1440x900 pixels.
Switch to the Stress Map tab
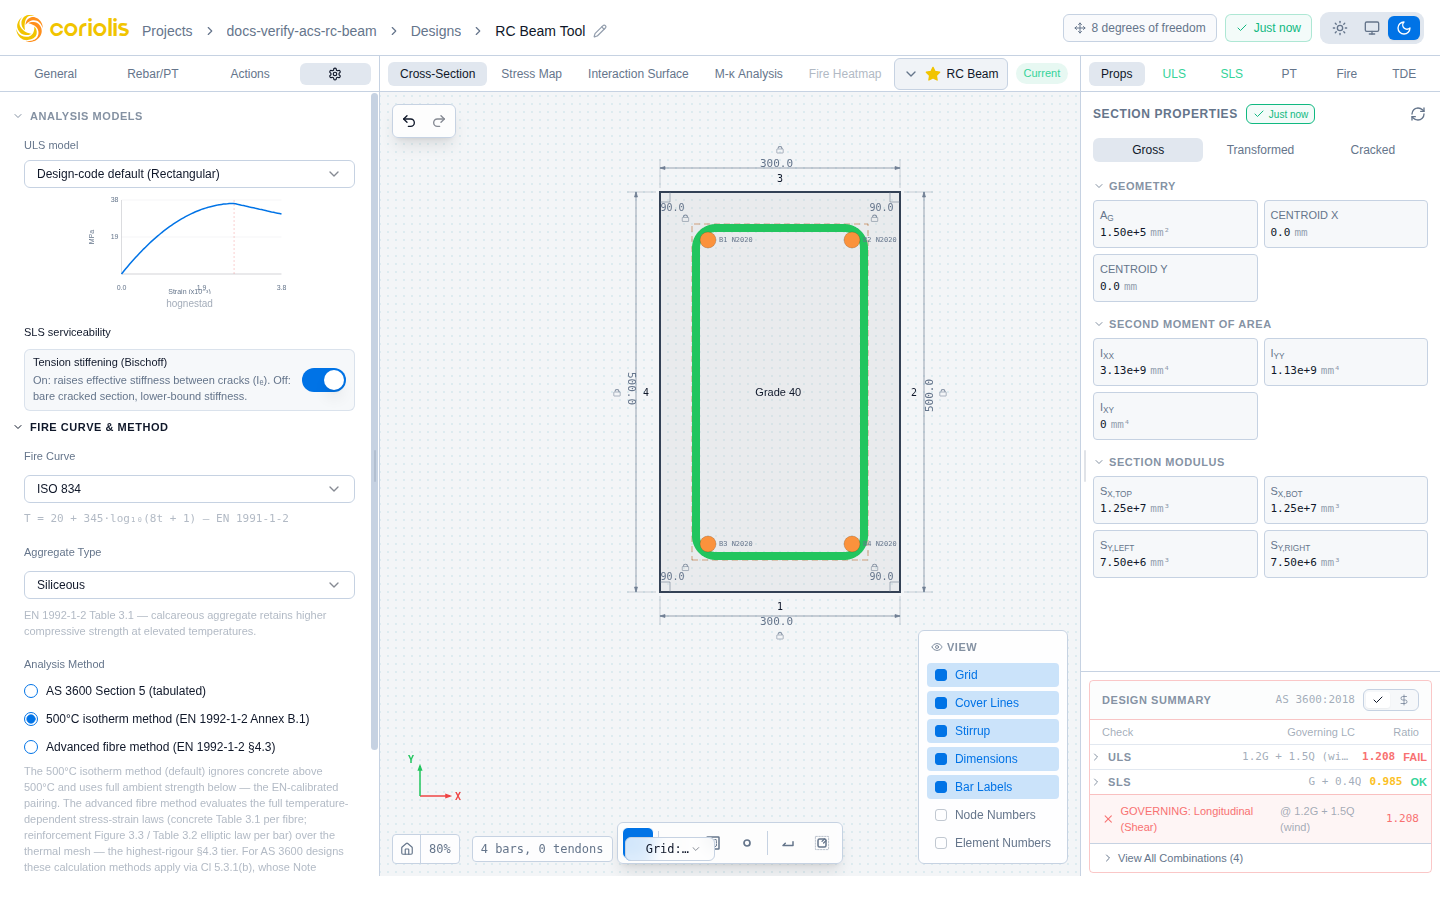click(x=531, y=74)
